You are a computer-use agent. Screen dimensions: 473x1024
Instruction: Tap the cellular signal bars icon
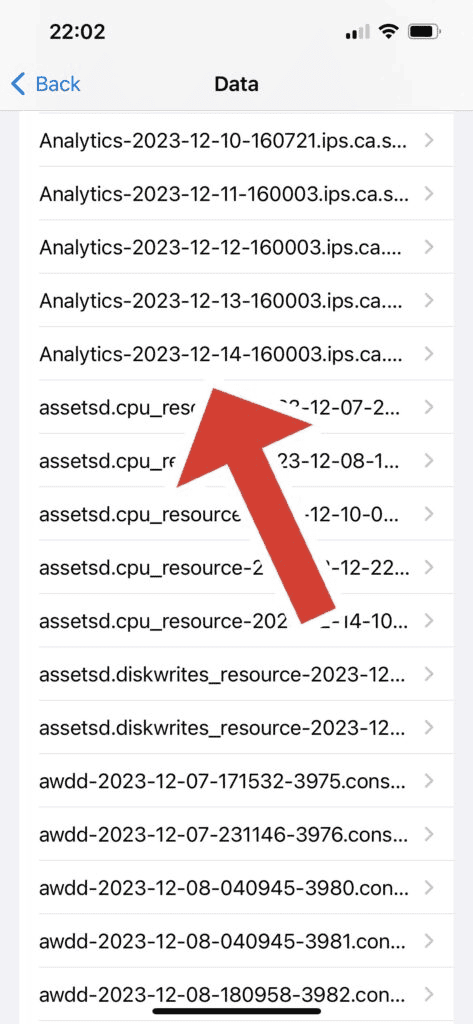(x=357, y=31)
